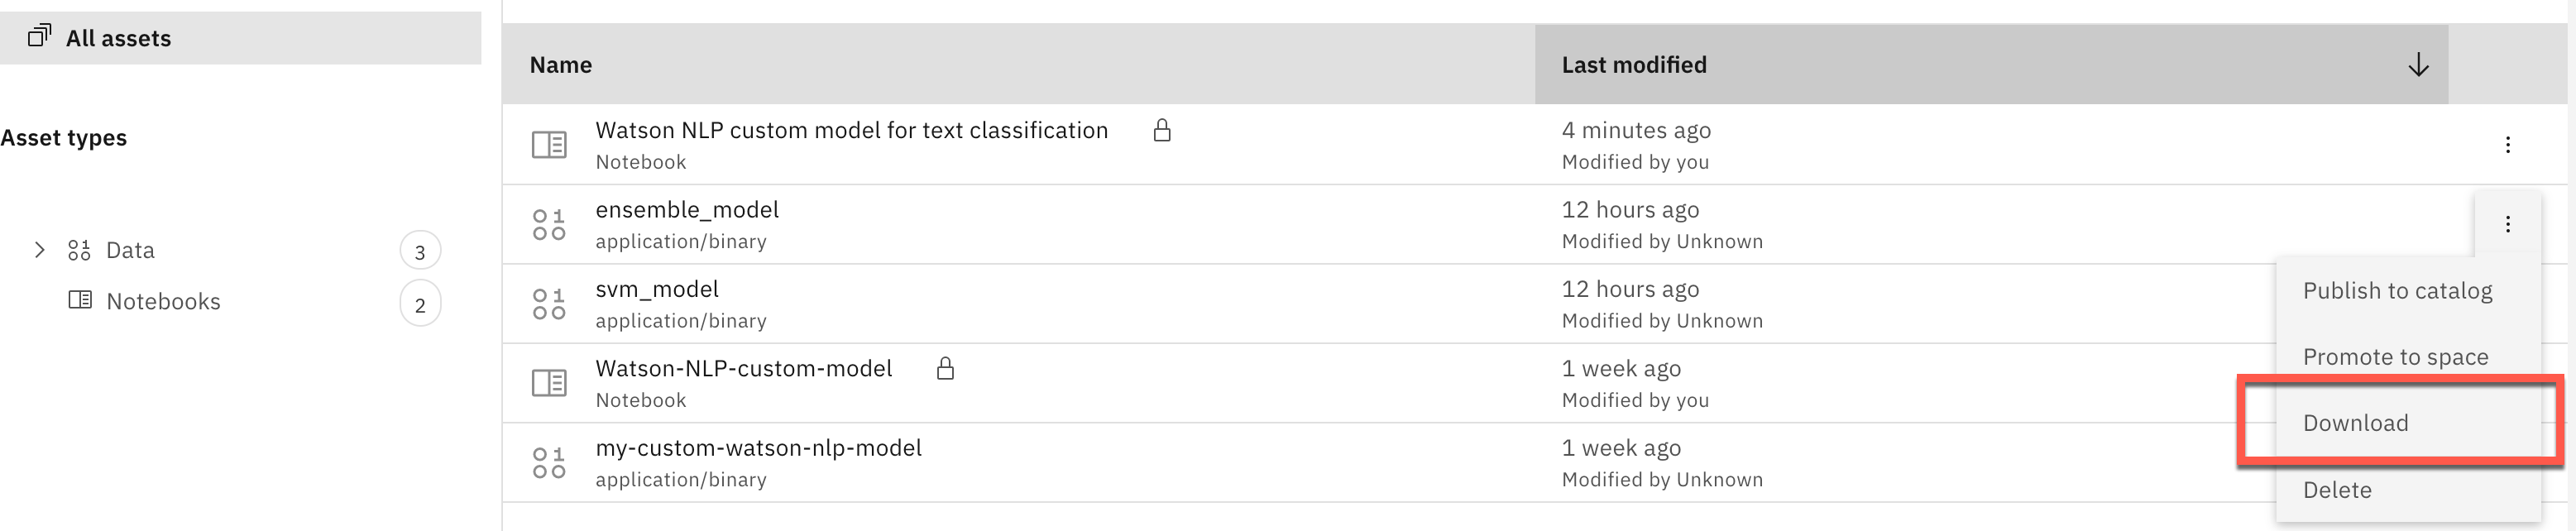Open the three-dot menu on ensemble_model row
The width and height of the screenshot is (2576, 531).
[x=2508, y=224]
